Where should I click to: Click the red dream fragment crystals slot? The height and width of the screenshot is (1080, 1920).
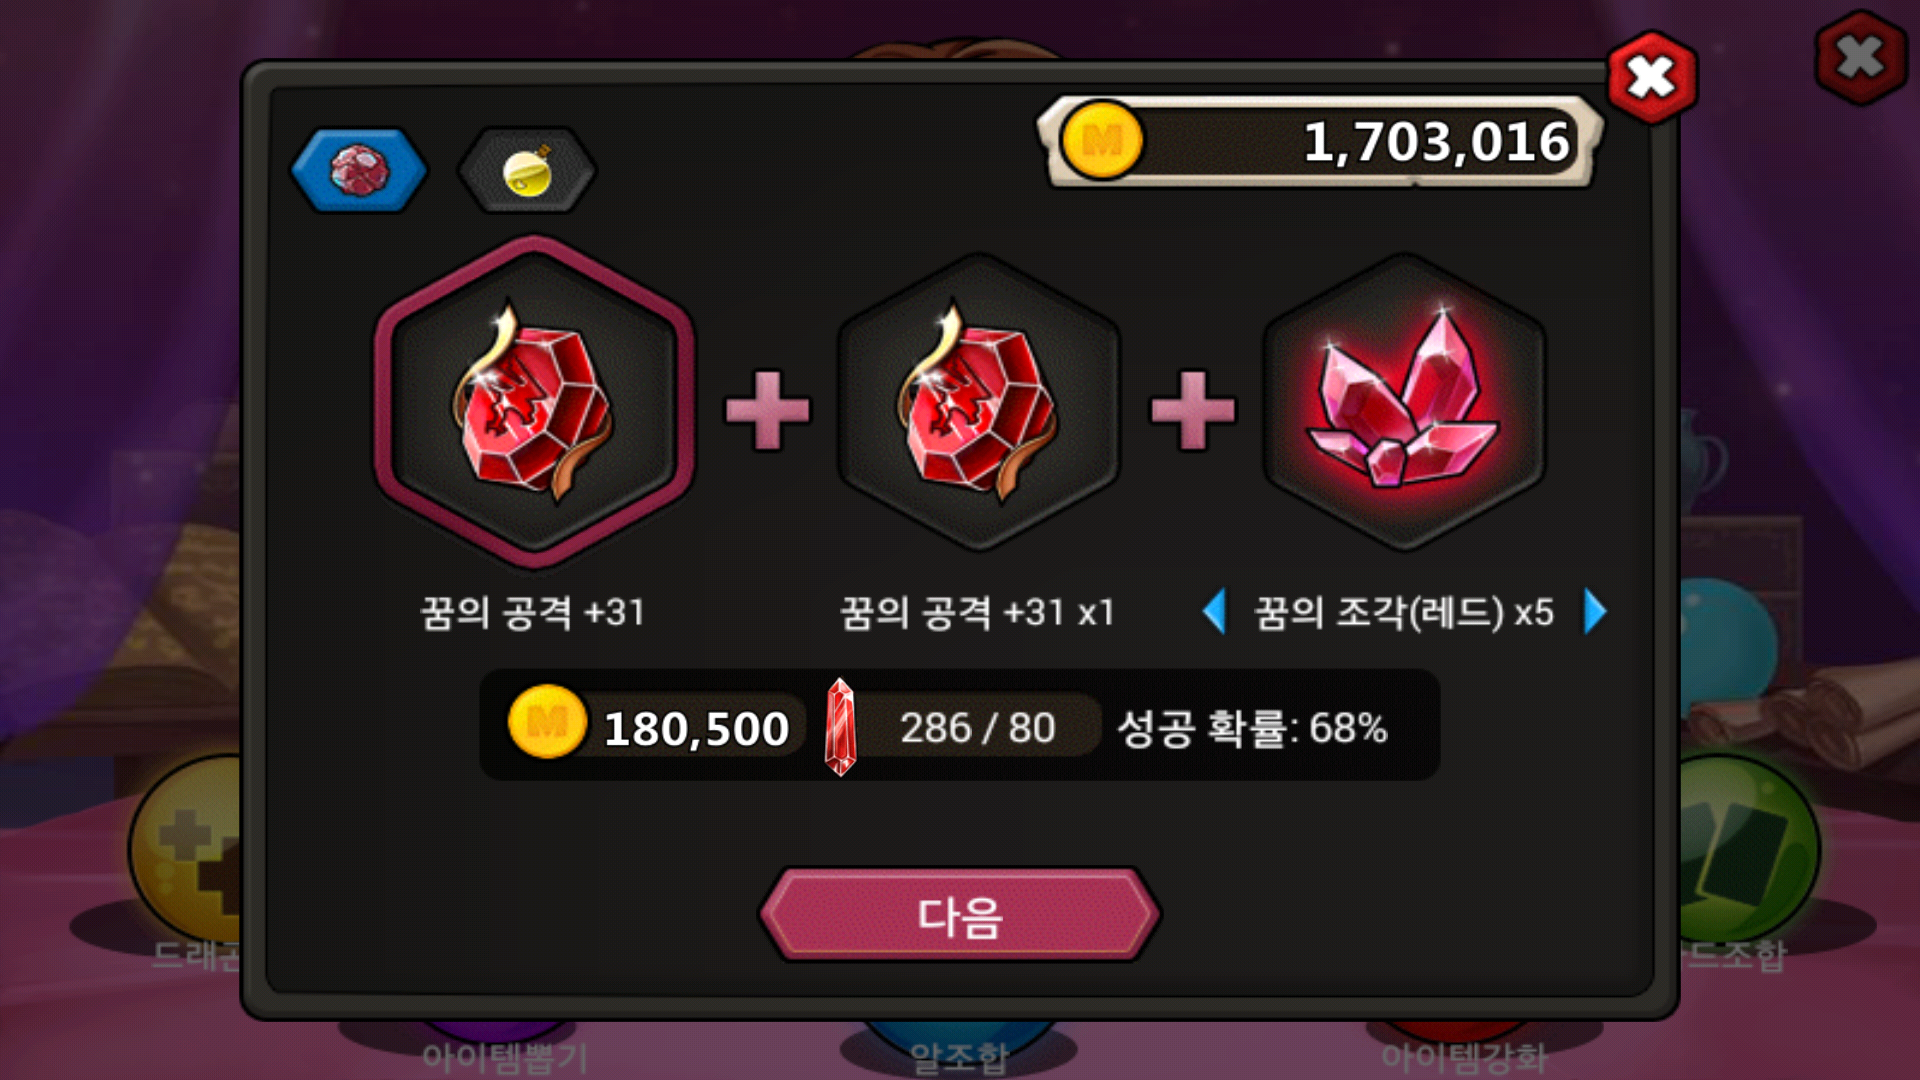pos(1404,402)
